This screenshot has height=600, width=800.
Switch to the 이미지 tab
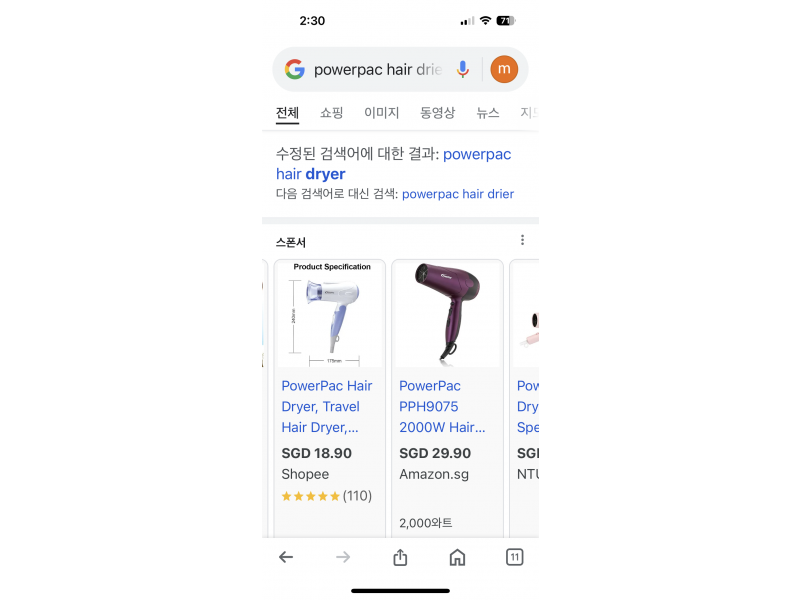coord(381,113)
